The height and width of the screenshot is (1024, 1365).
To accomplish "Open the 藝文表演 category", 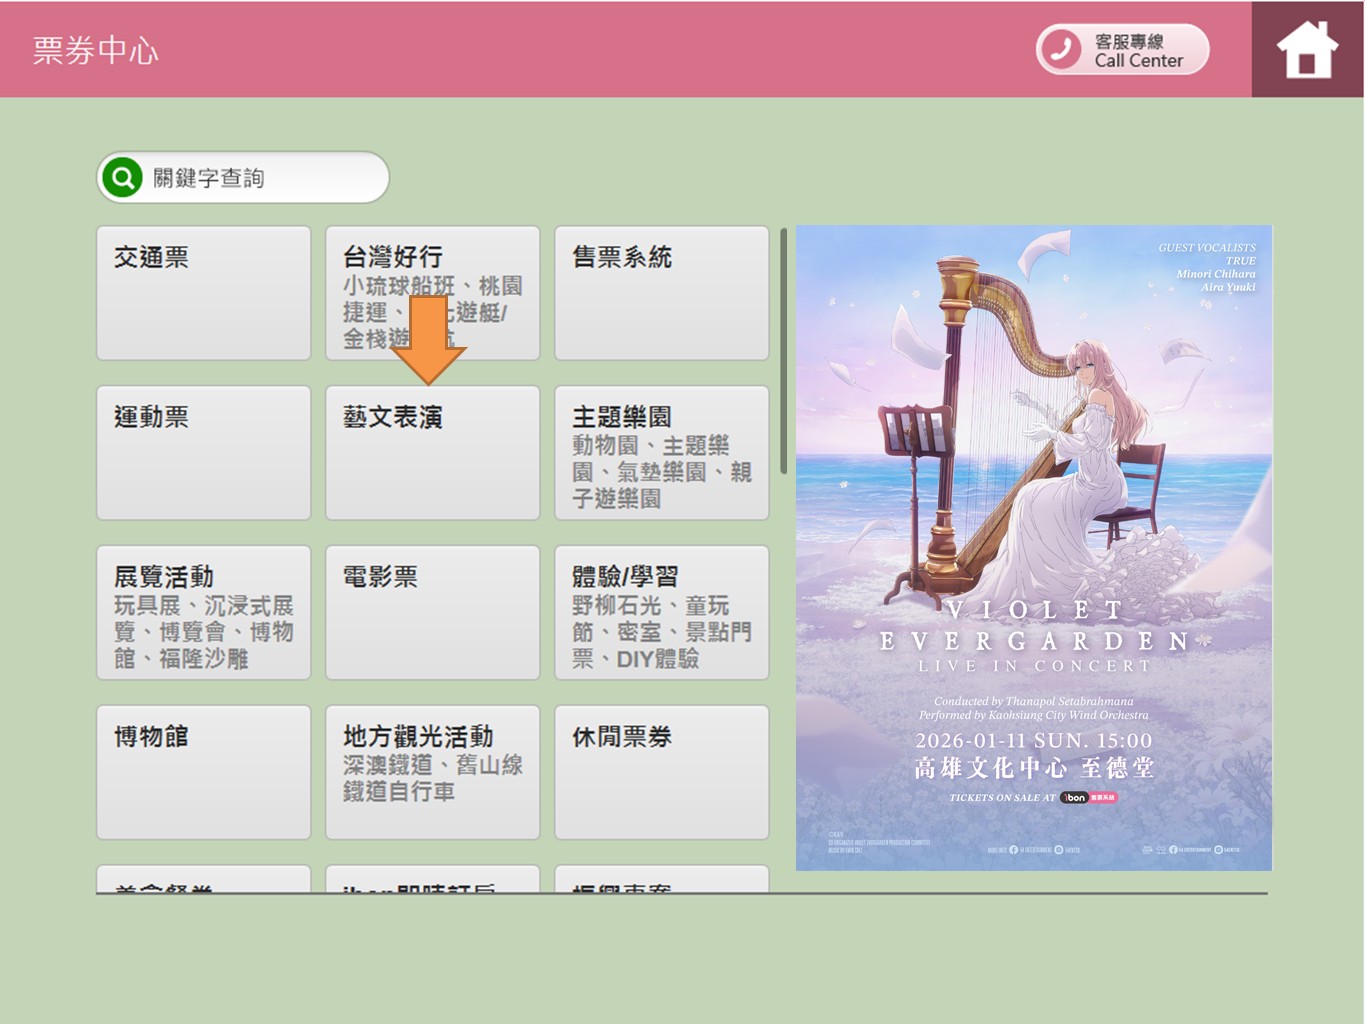I will [432, 453].
